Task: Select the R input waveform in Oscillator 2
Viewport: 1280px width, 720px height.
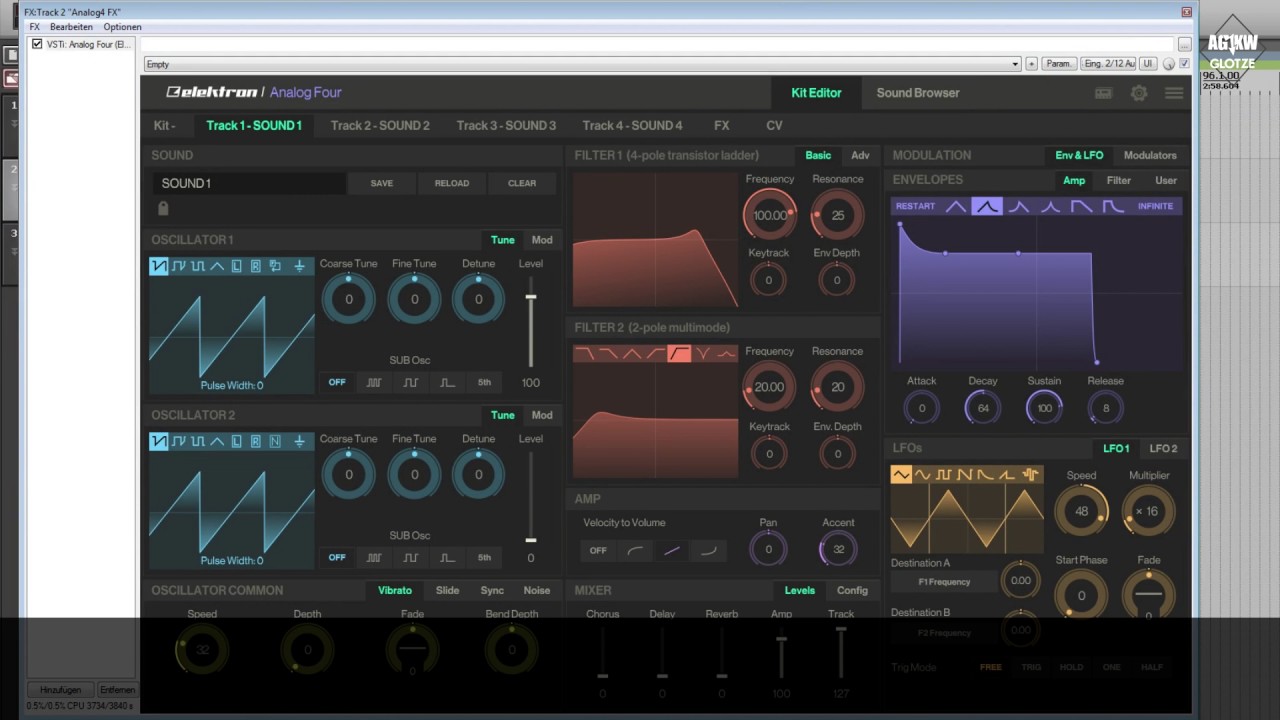Action: tap(256, 441)
